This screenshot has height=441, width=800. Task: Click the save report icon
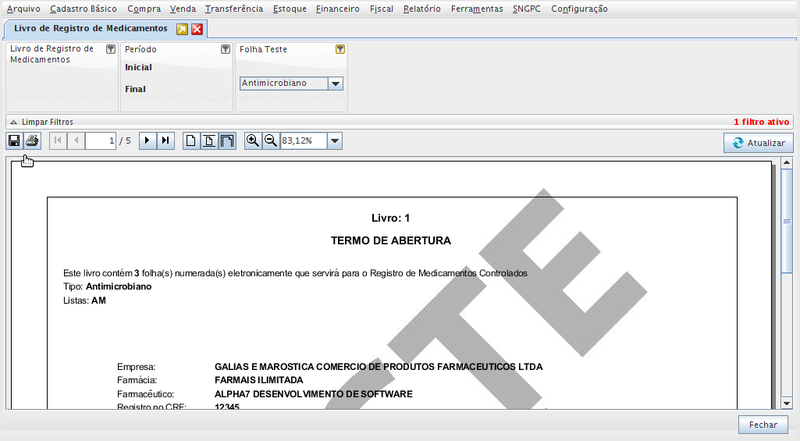click(x=15, y=141)
